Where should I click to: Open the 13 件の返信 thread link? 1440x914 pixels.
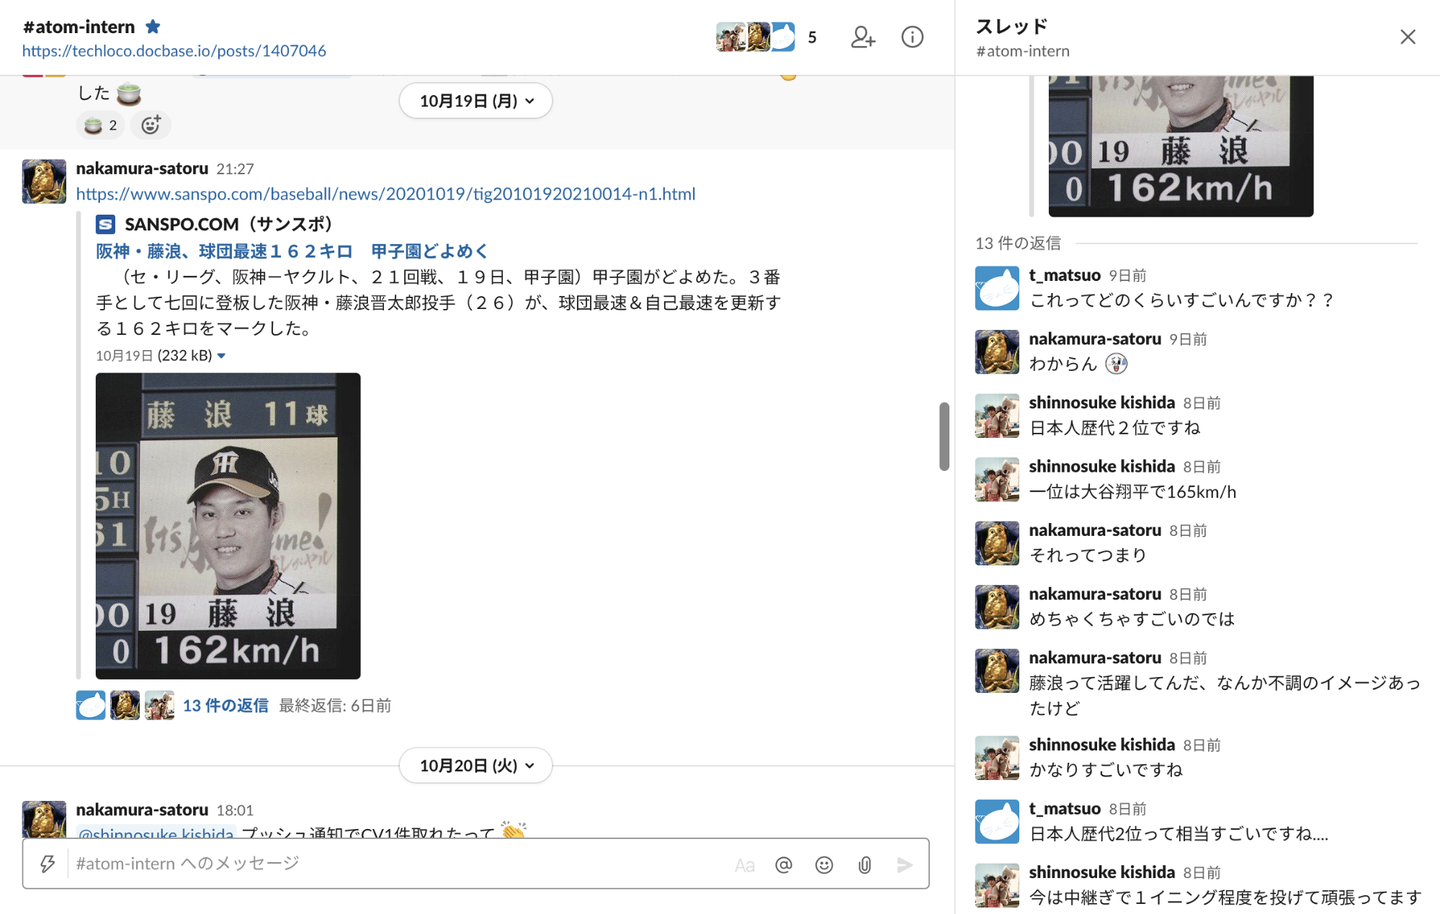coord(225,706)
